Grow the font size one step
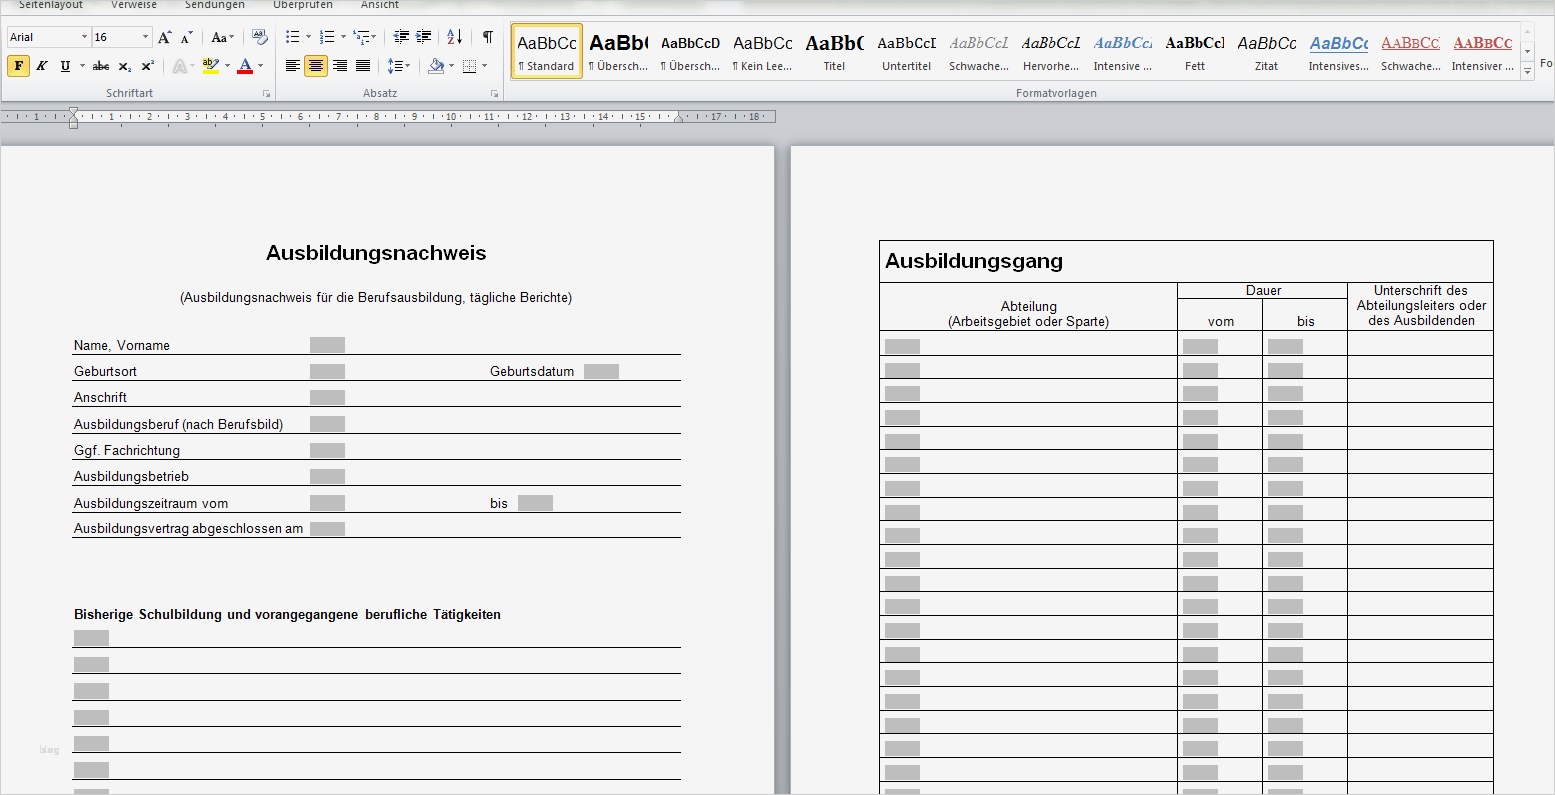1555x795 pixels. coord(164,37)
